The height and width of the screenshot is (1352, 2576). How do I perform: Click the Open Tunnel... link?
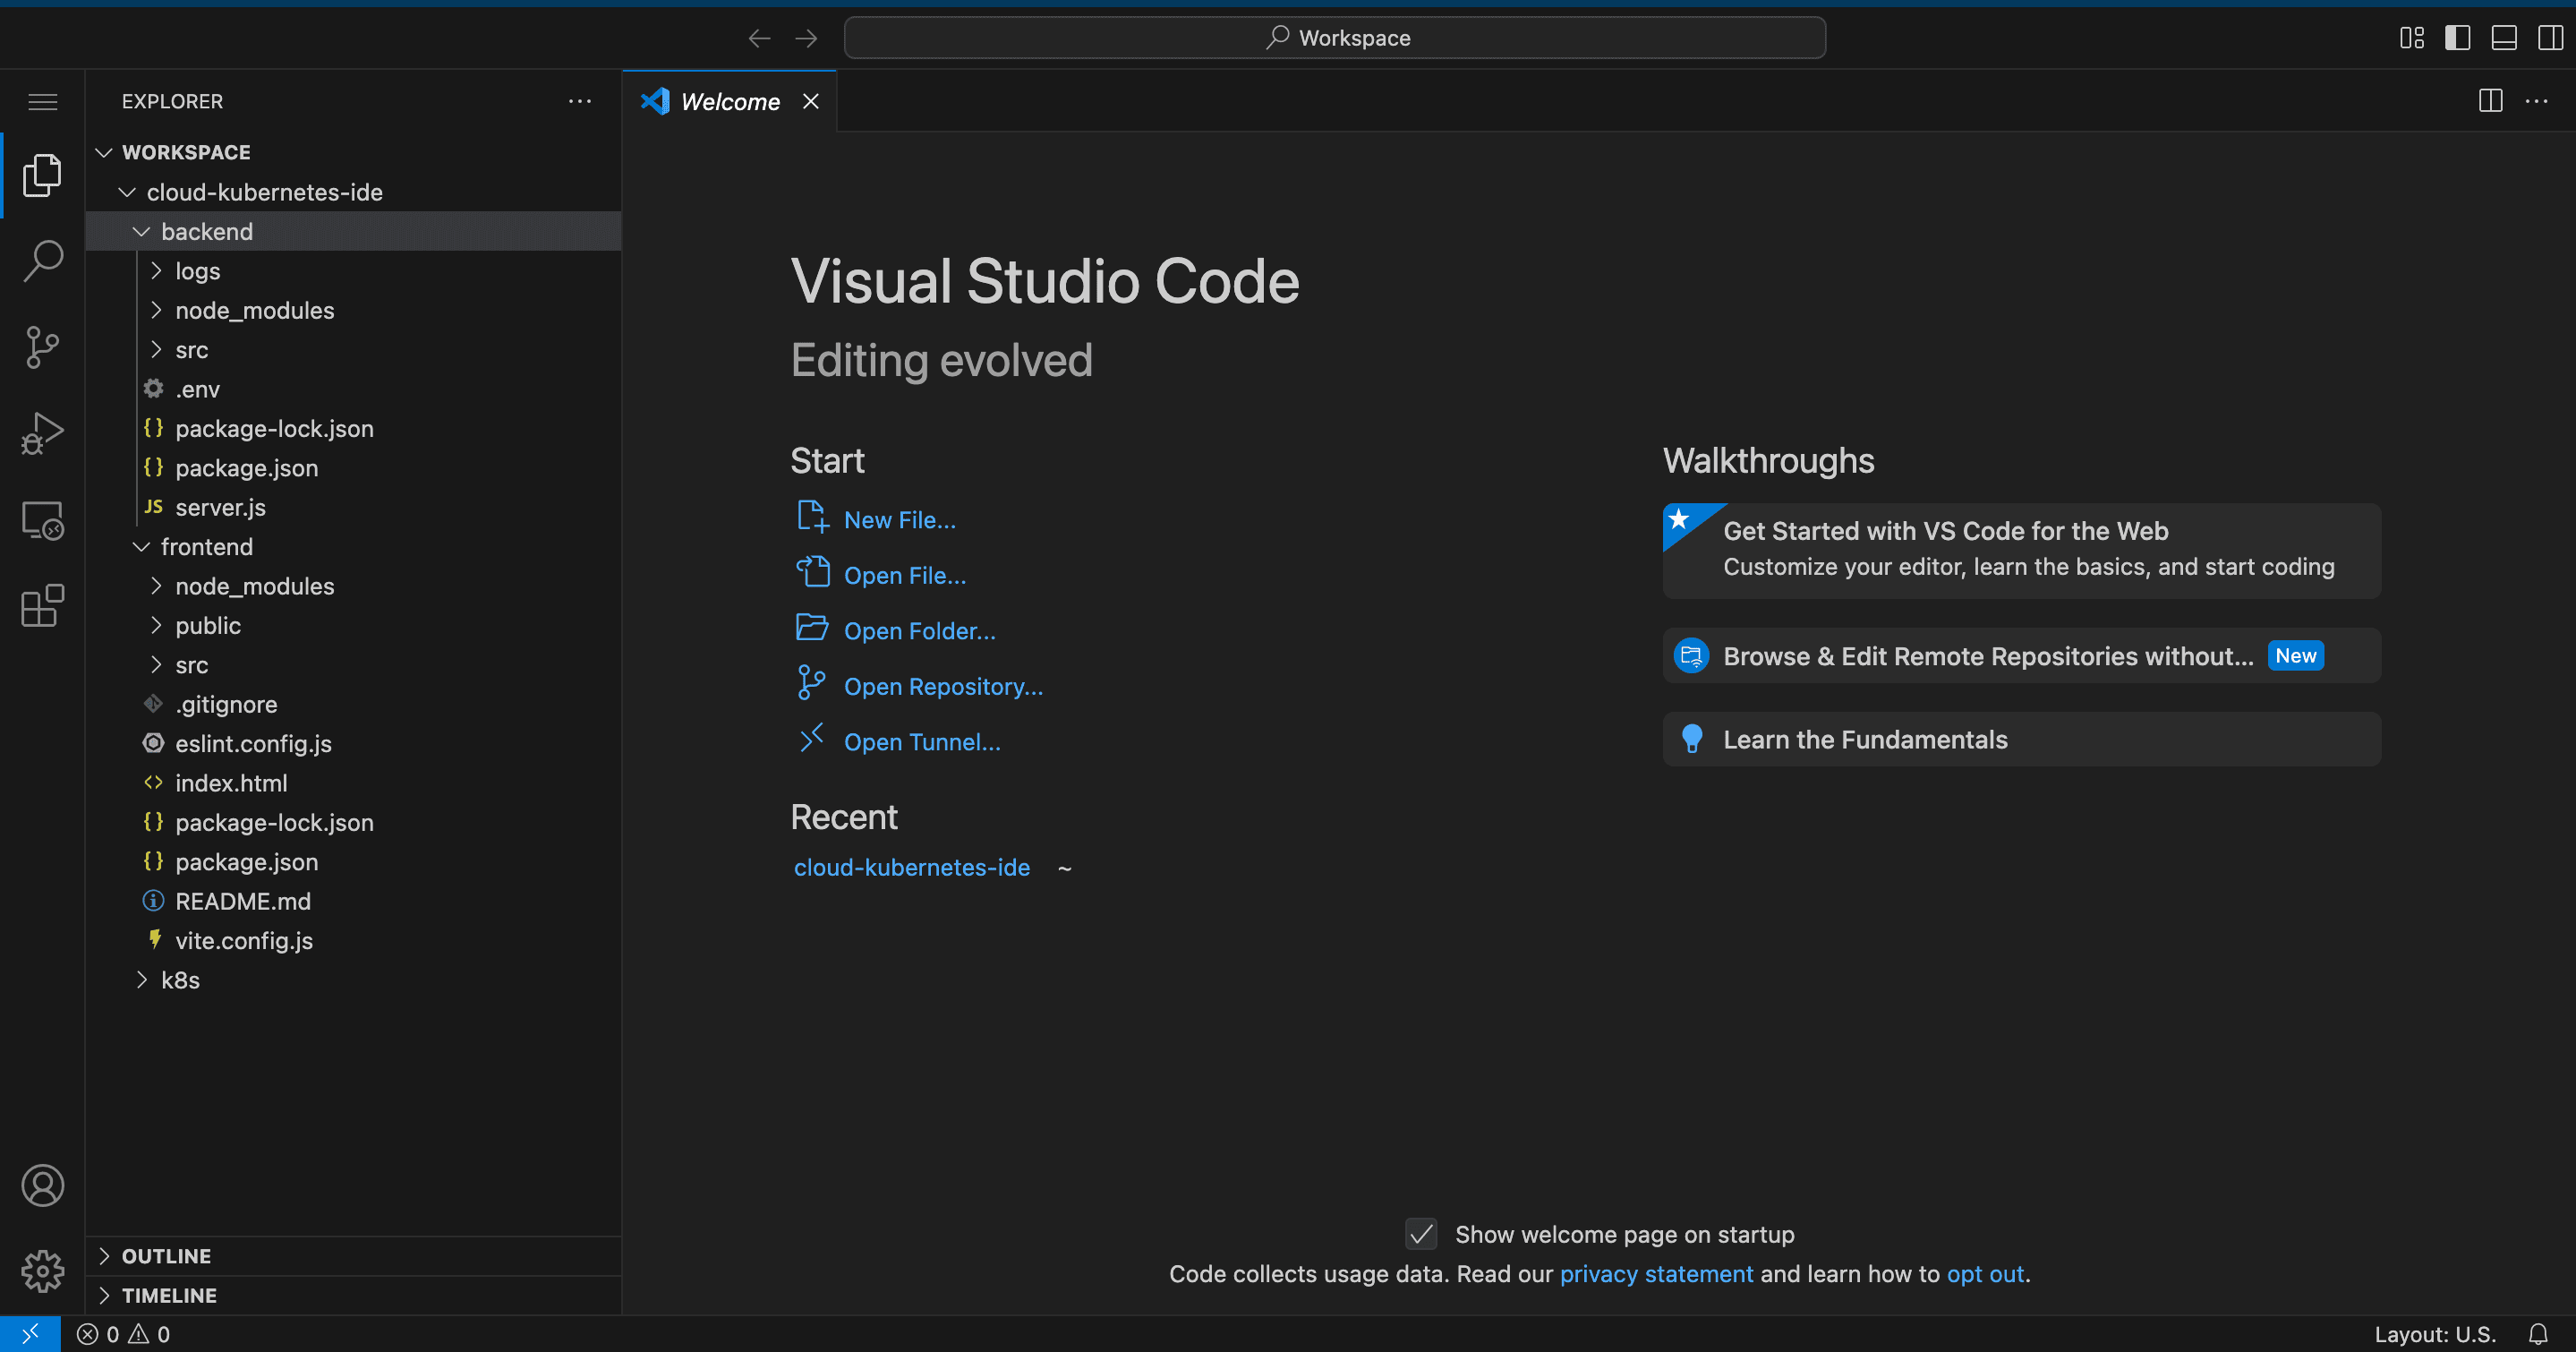(x=922, y=742)
